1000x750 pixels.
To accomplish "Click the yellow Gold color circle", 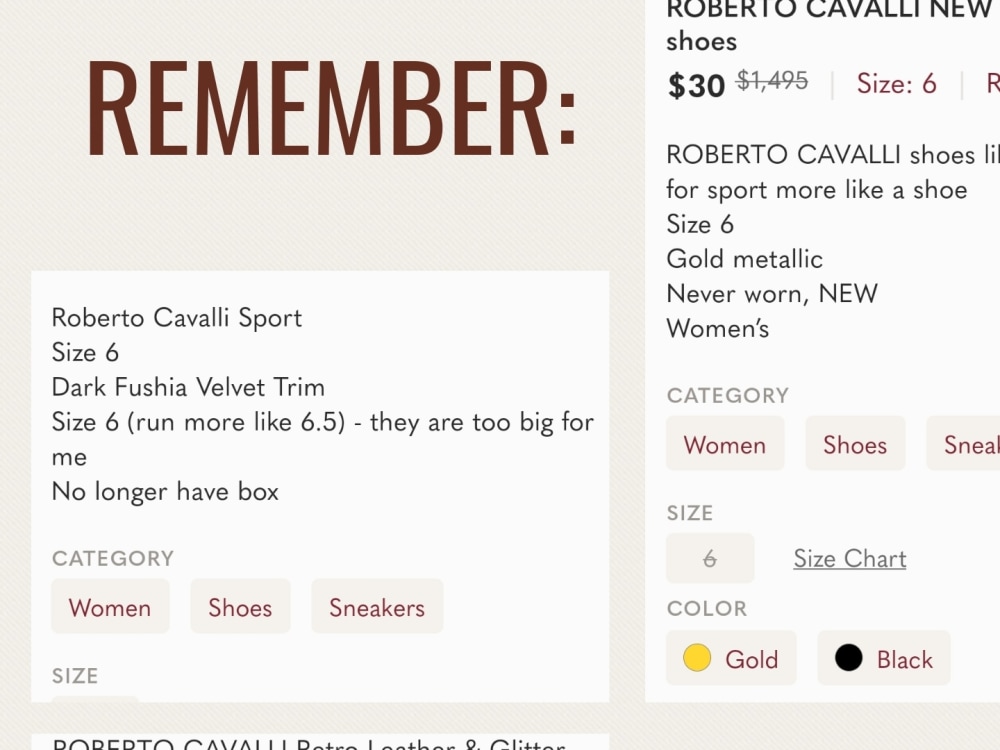I will pos(696,658).
